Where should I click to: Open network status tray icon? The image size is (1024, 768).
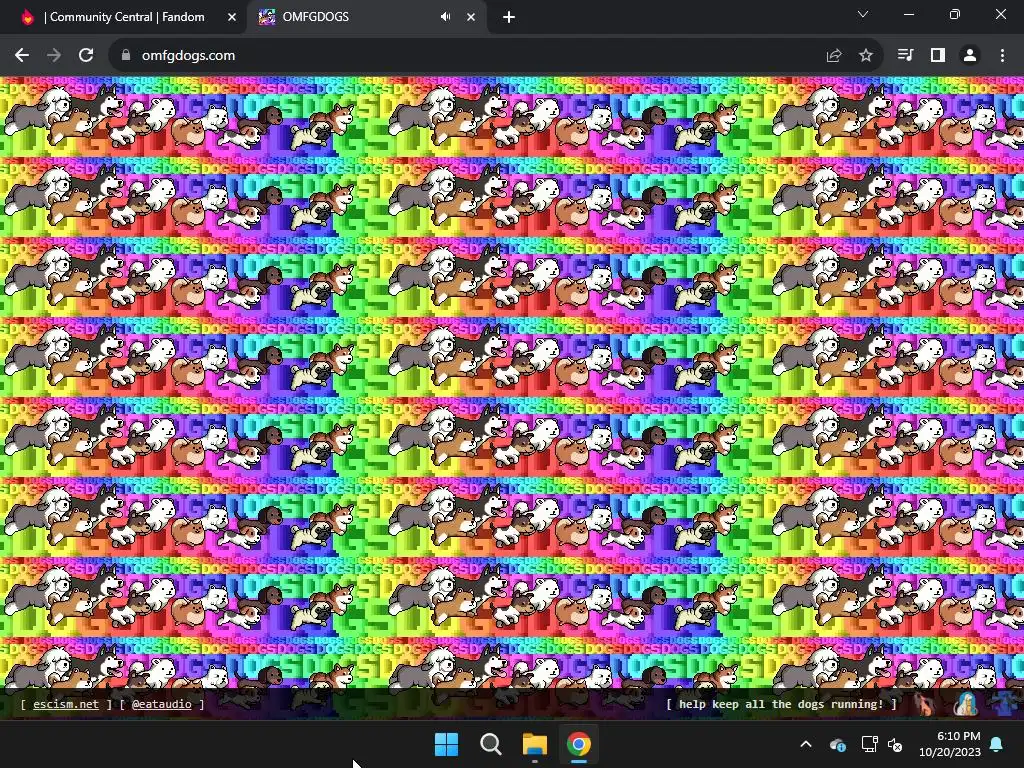tap(869, 744)
